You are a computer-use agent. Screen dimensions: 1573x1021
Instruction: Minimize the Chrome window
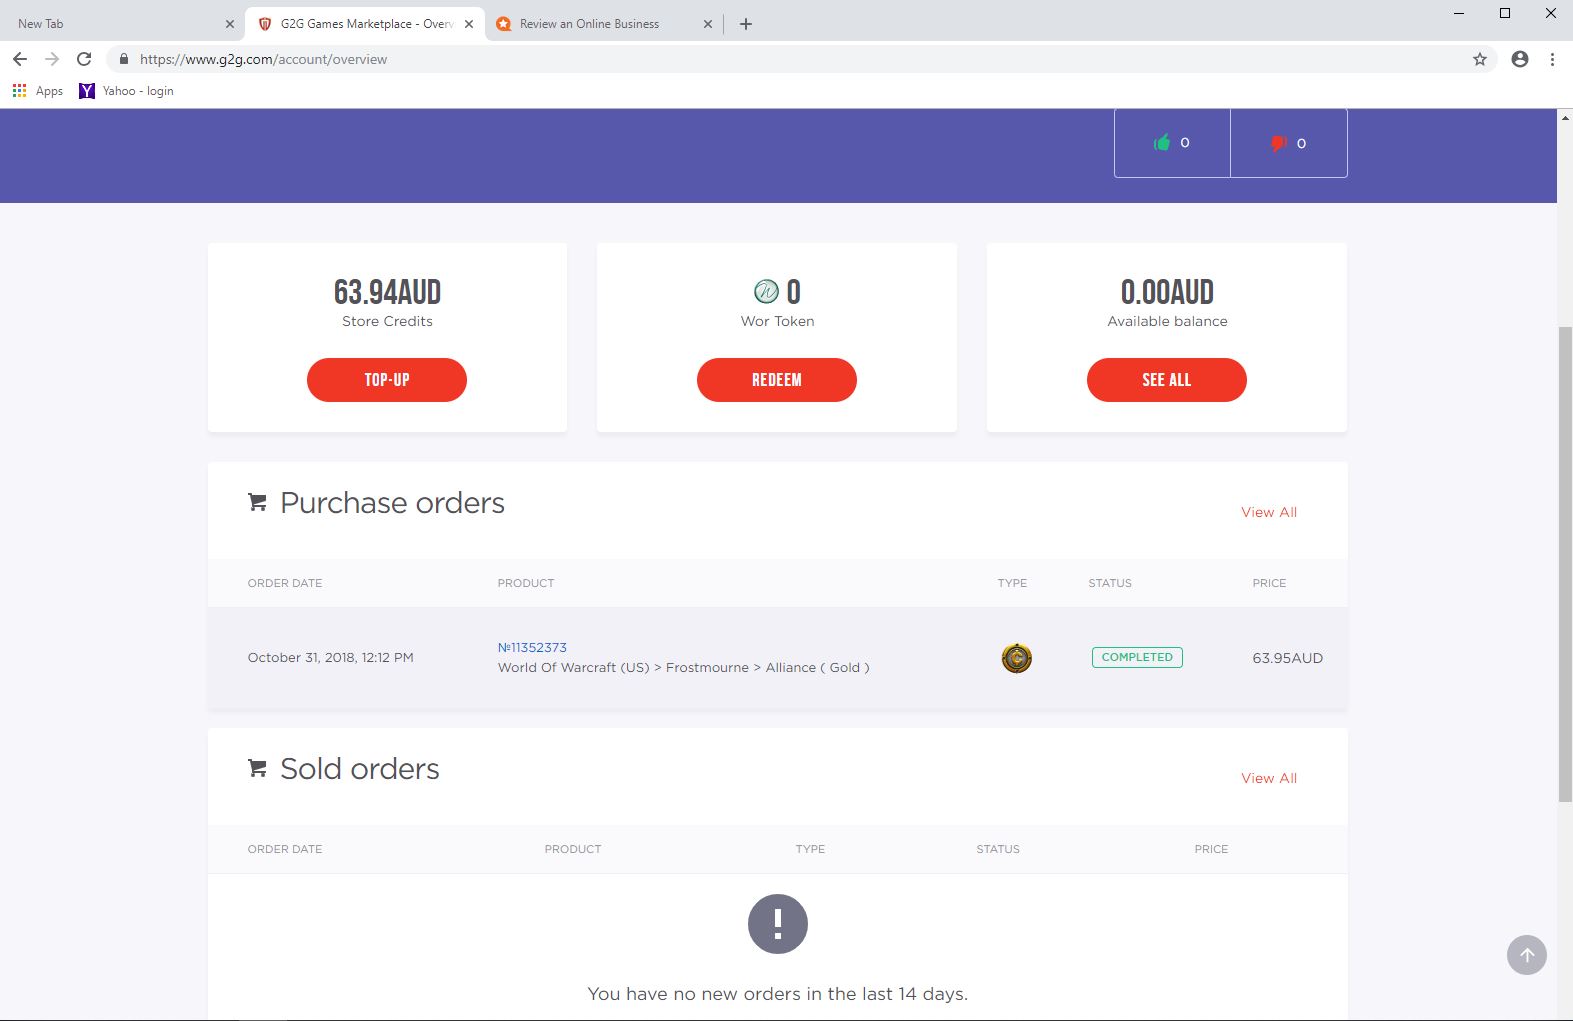pyautogui.click(x=1459, y=13)
